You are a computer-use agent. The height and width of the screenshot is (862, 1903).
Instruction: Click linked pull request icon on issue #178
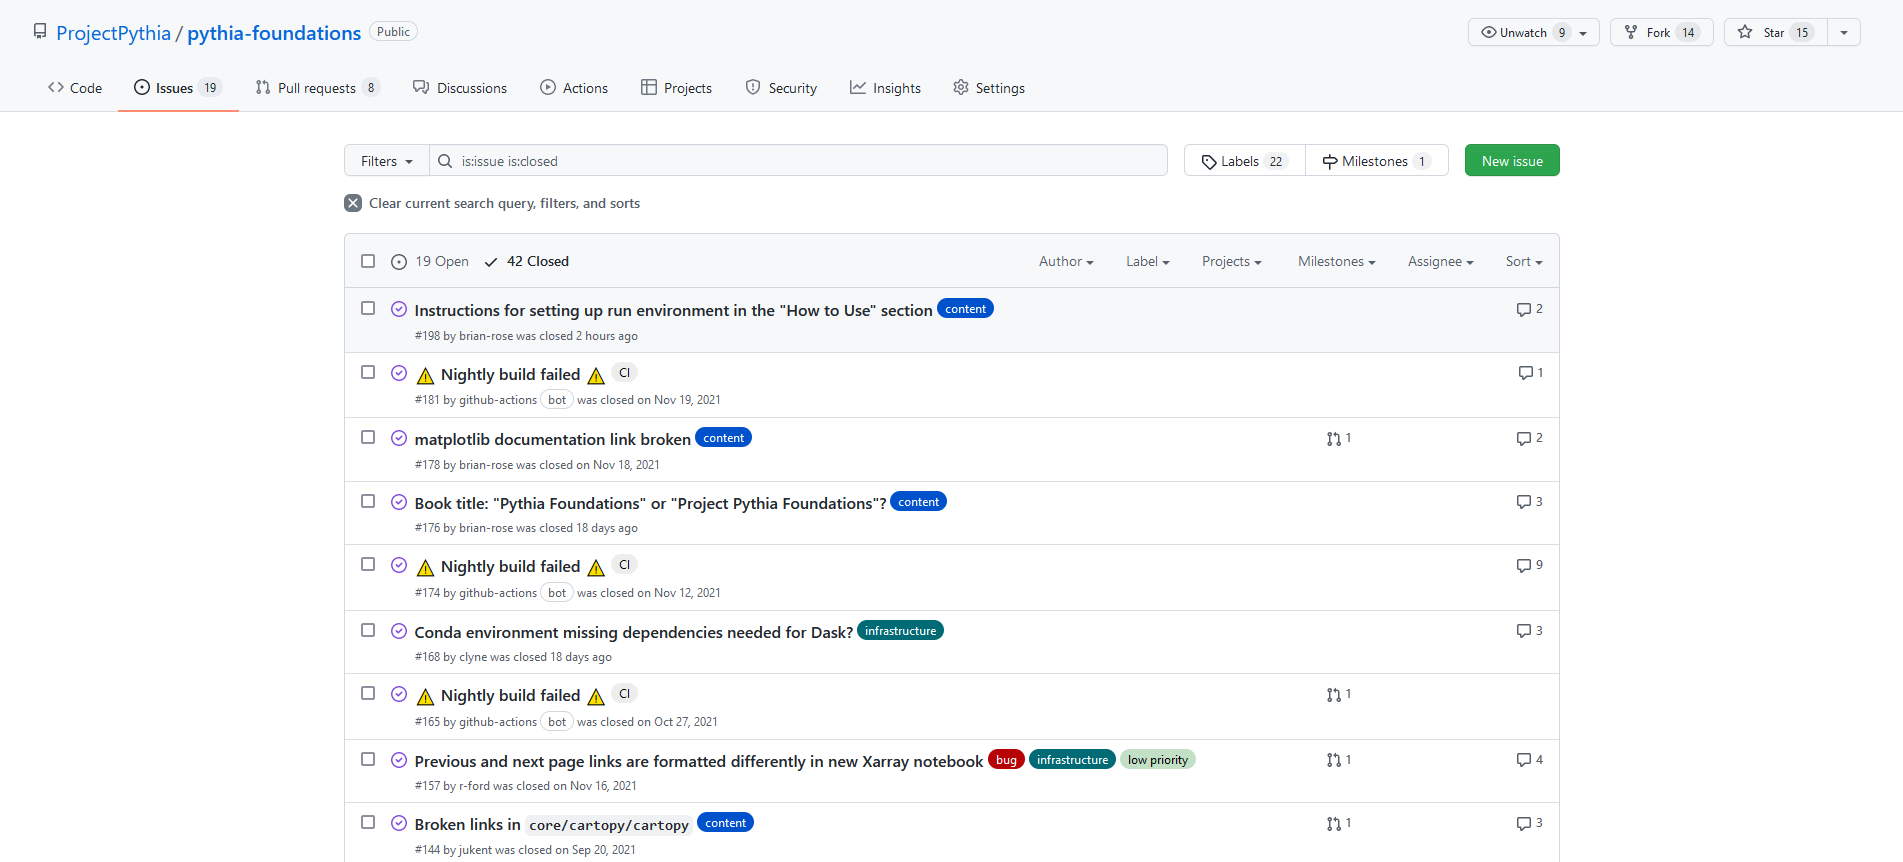(x=1334, y=439)
